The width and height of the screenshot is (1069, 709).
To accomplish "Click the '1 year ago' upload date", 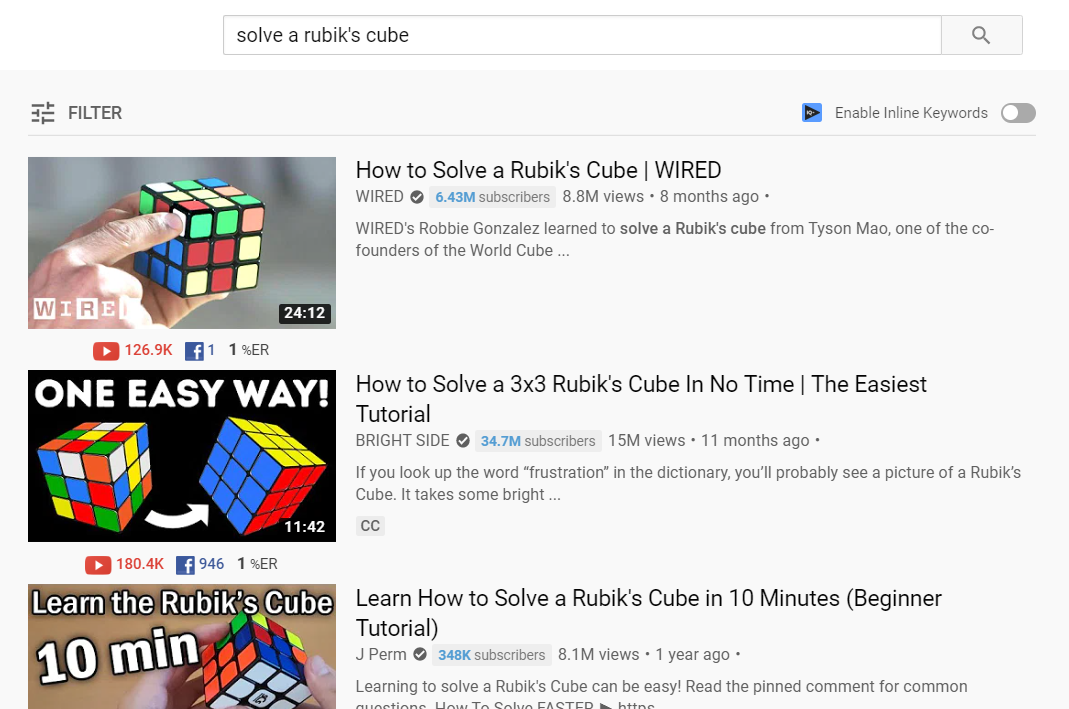I will point(693,654).
